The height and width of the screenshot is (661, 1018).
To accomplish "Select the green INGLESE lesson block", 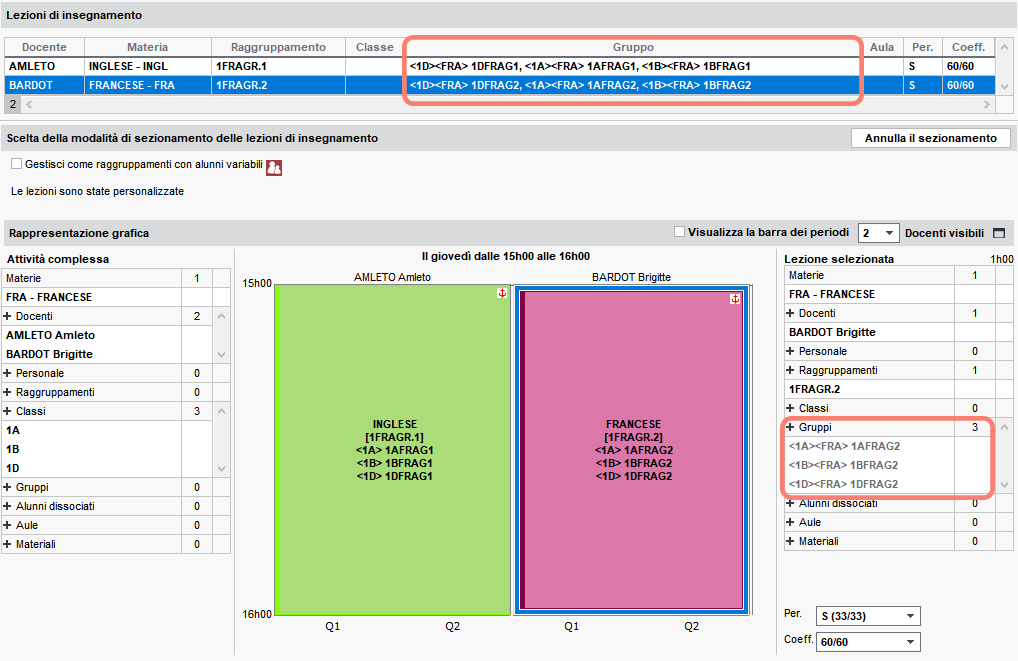I will pos(393,450).
